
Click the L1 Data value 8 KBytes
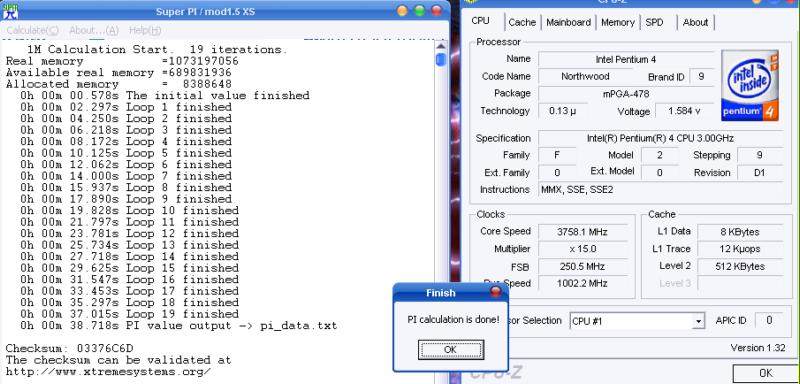click(x=740, y=232)
